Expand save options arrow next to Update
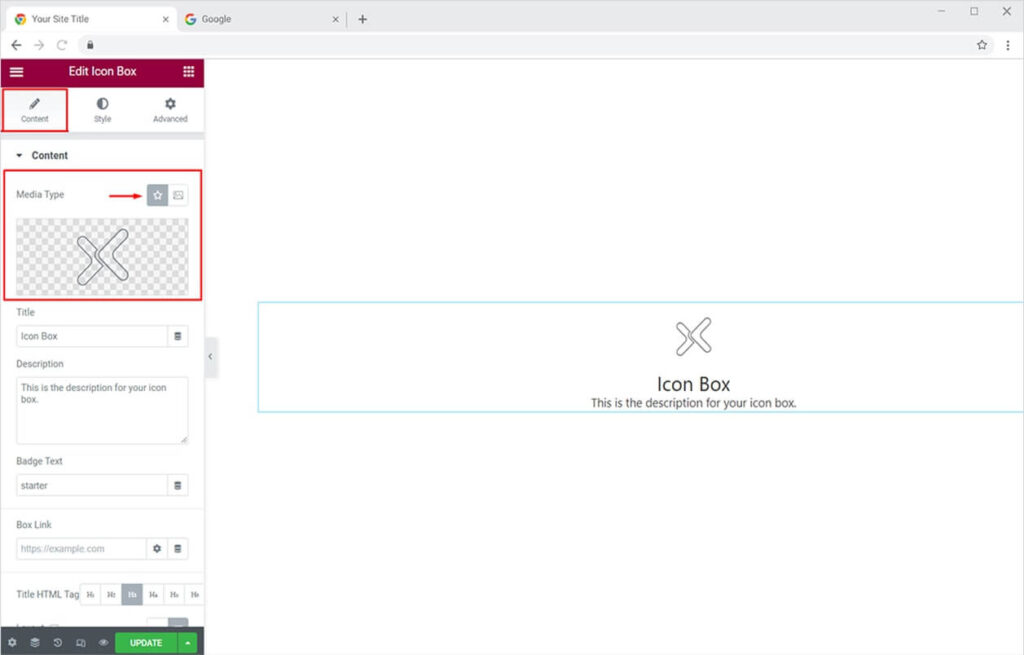Image resolution: width=1024 pixels, height=655 pixels. click(187, 643)
